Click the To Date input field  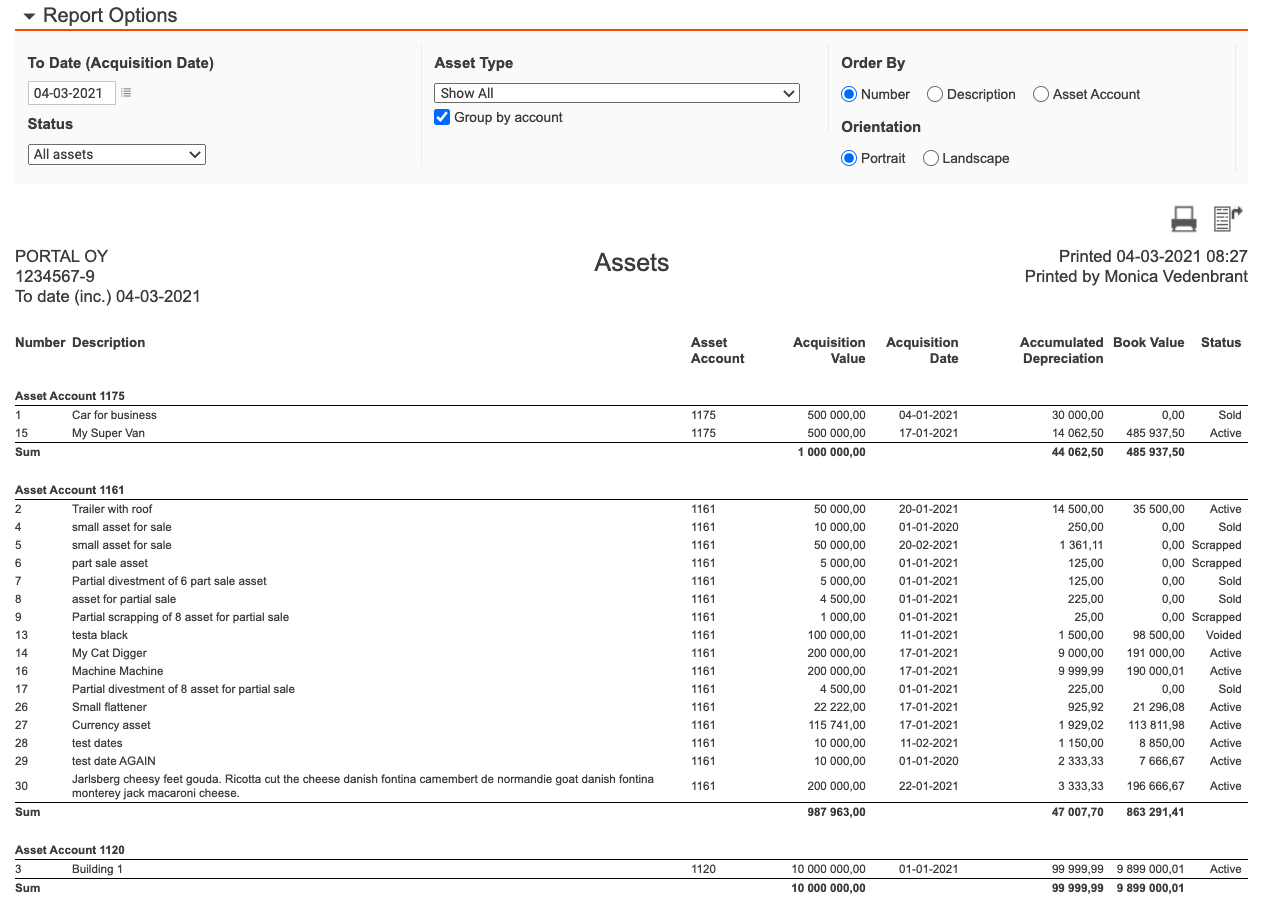[x=71, y=93]
